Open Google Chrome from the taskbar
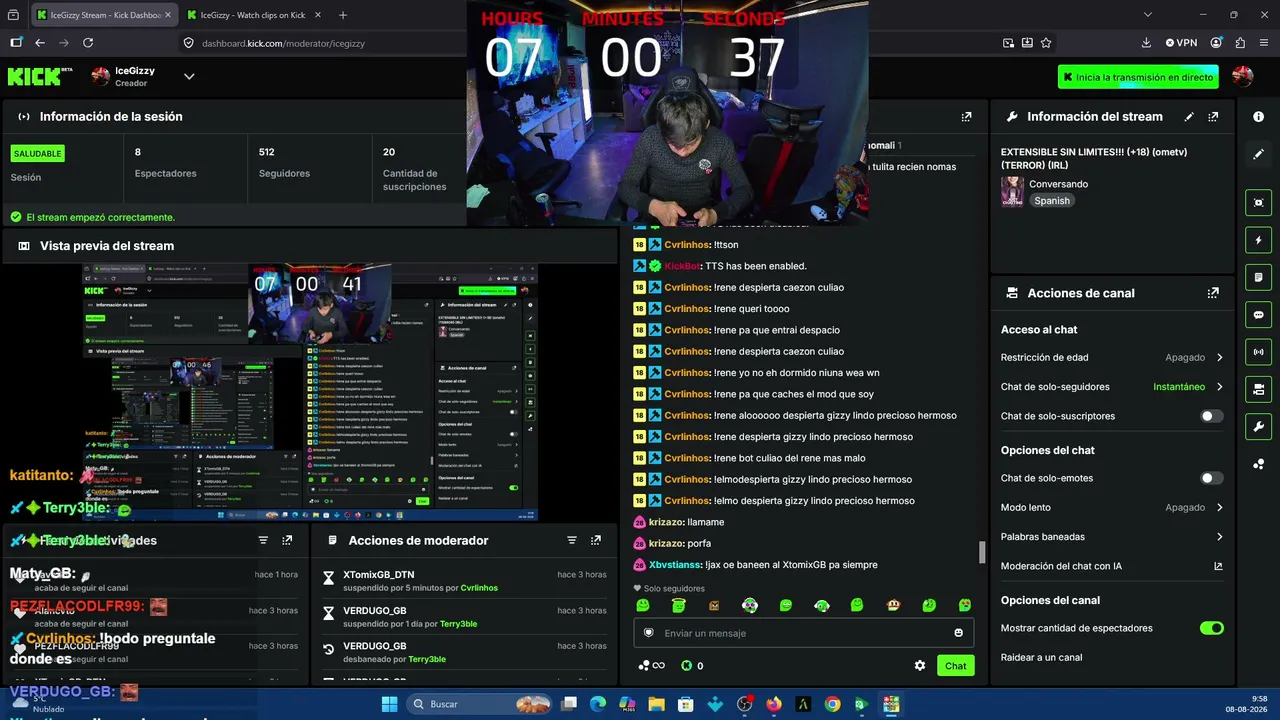1280x720 pixels. pyautogui.click(x=832, y=704)
